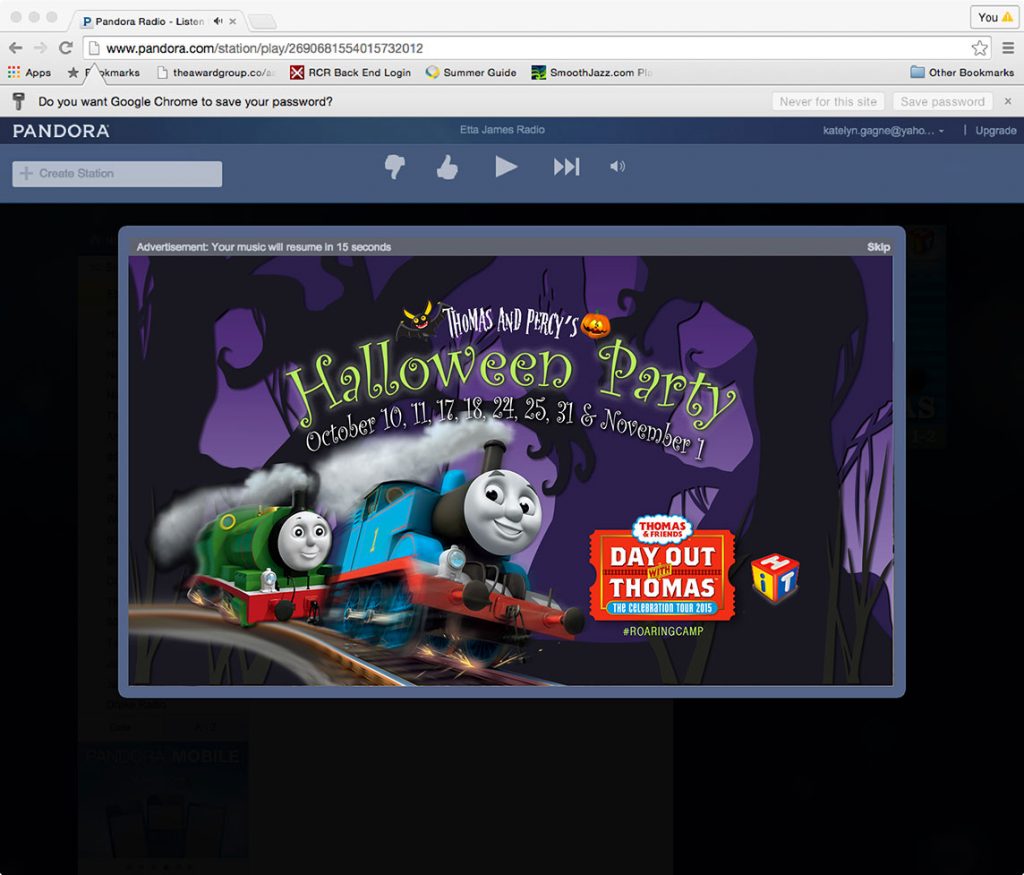Bookmark this page with star icon
Image resolution: width=1024 pixels, height=875 pixels.
pos(979,48)
